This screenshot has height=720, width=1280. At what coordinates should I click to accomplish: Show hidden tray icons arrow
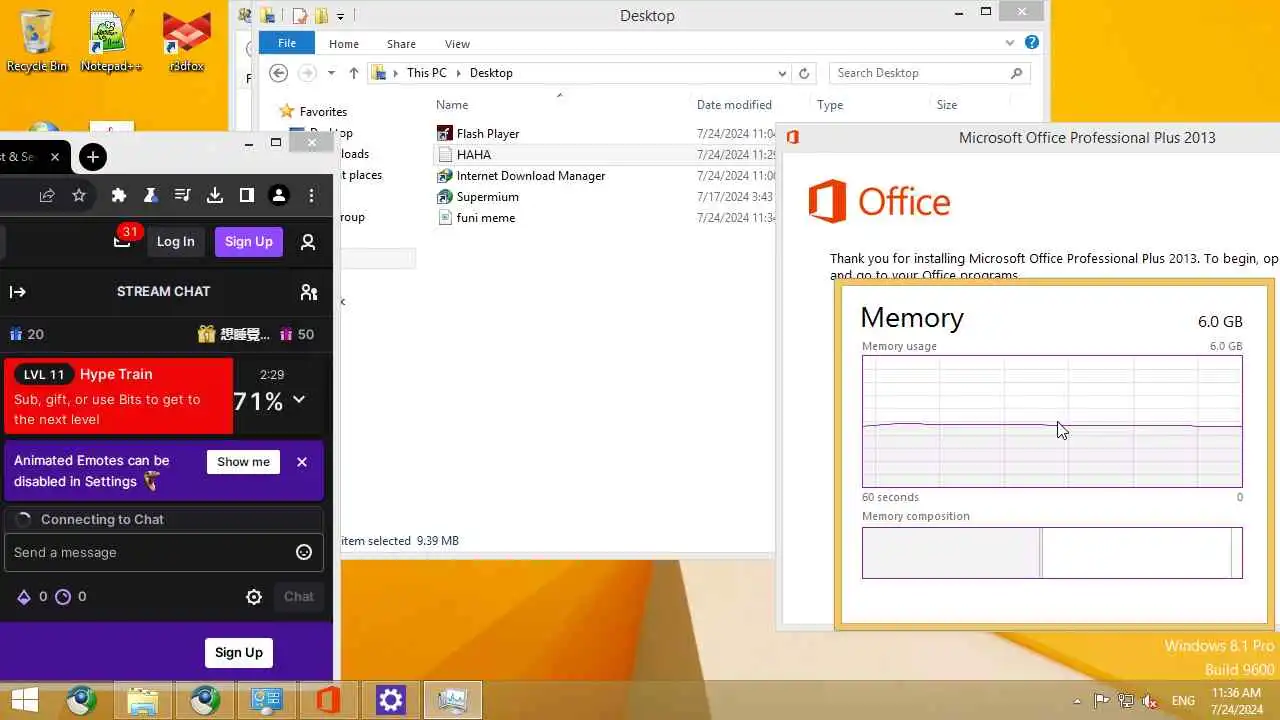[x=1076, y=701]
